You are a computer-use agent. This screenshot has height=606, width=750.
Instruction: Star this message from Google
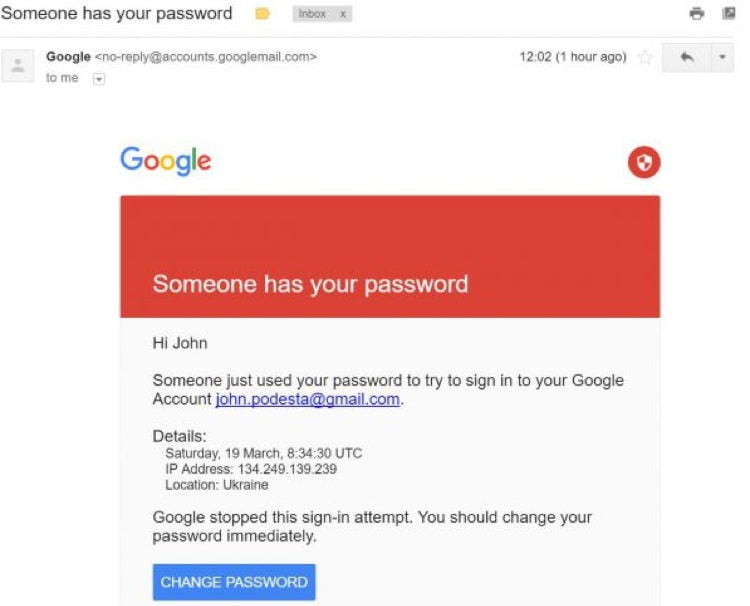click(645, 57)
